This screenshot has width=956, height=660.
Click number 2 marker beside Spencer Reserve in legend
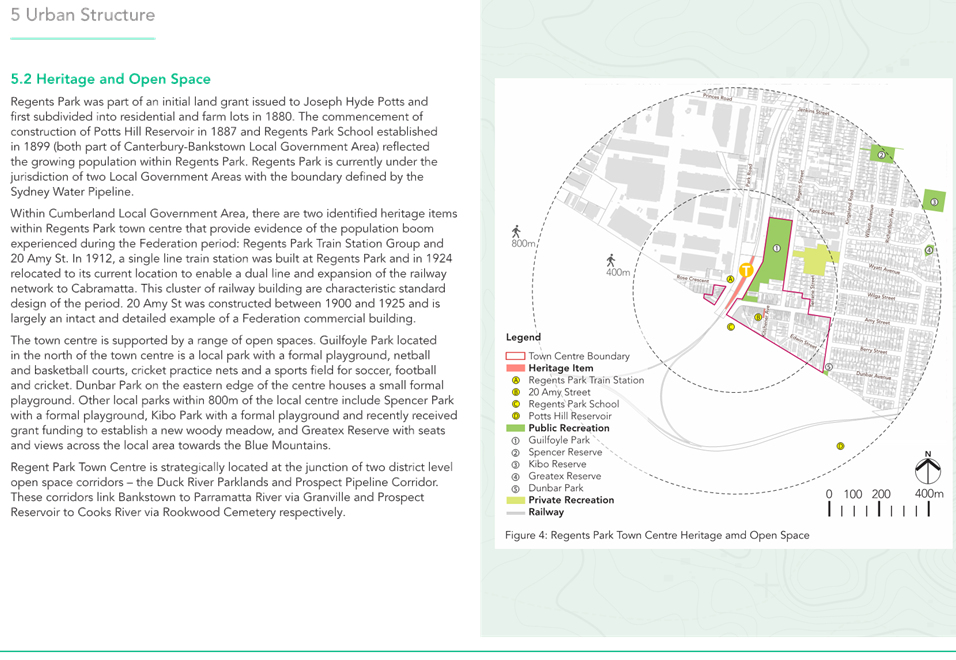click(516, 452)
